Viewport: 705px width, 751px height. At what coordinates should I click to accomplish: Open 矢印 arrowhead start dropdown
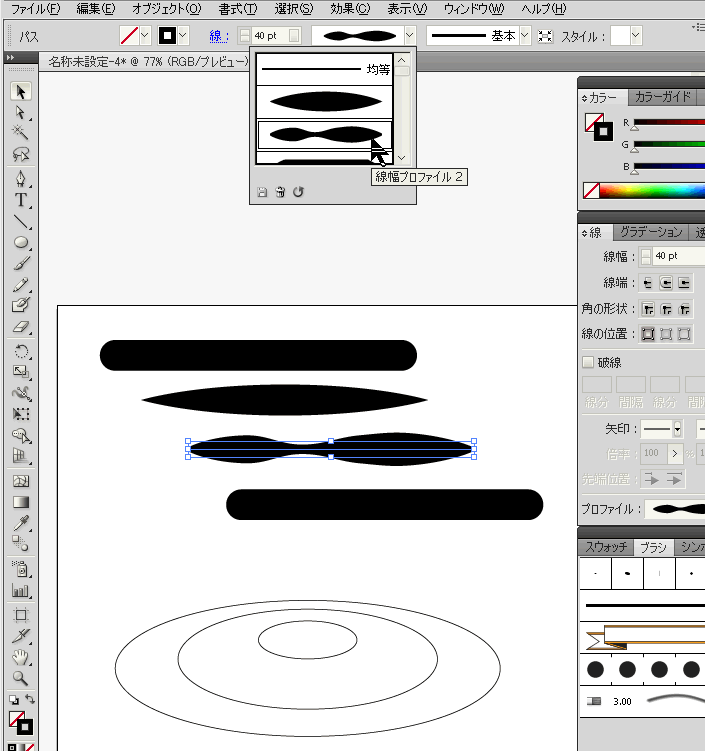(677, 429)
